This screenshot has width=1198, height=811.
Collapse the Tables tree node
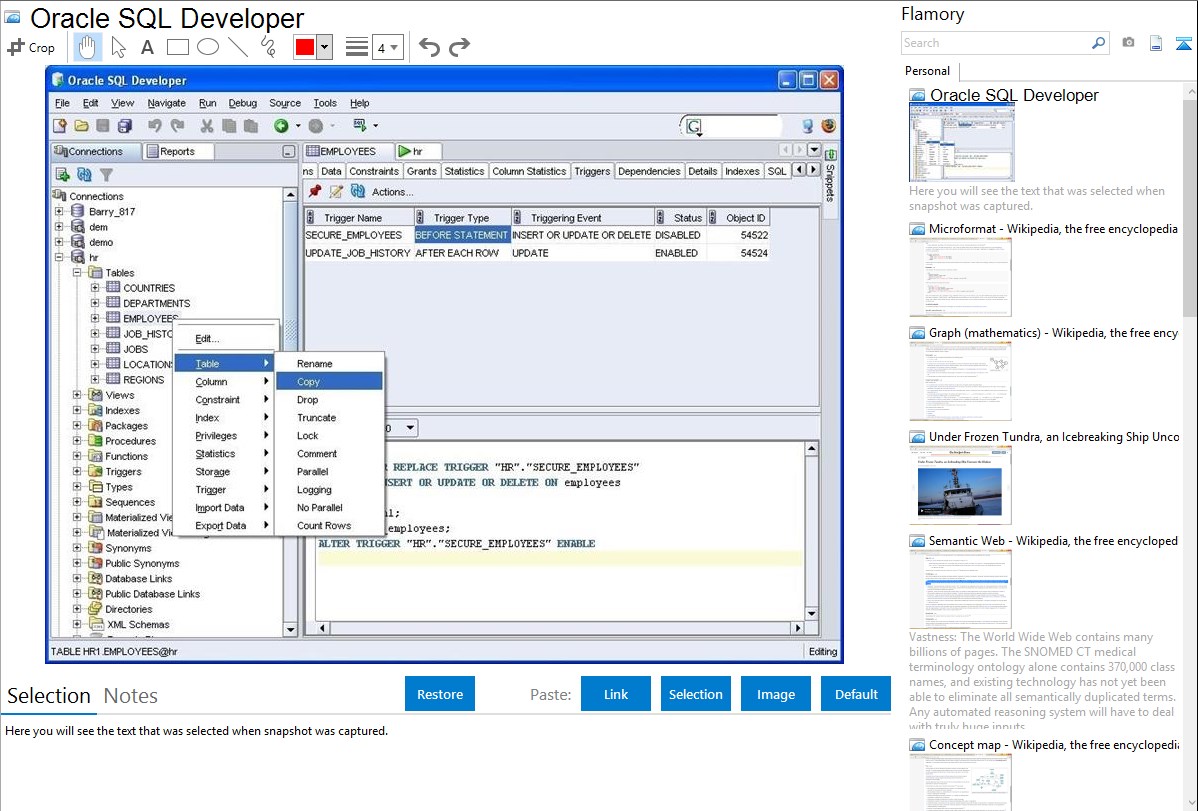[x=77, y=272]
